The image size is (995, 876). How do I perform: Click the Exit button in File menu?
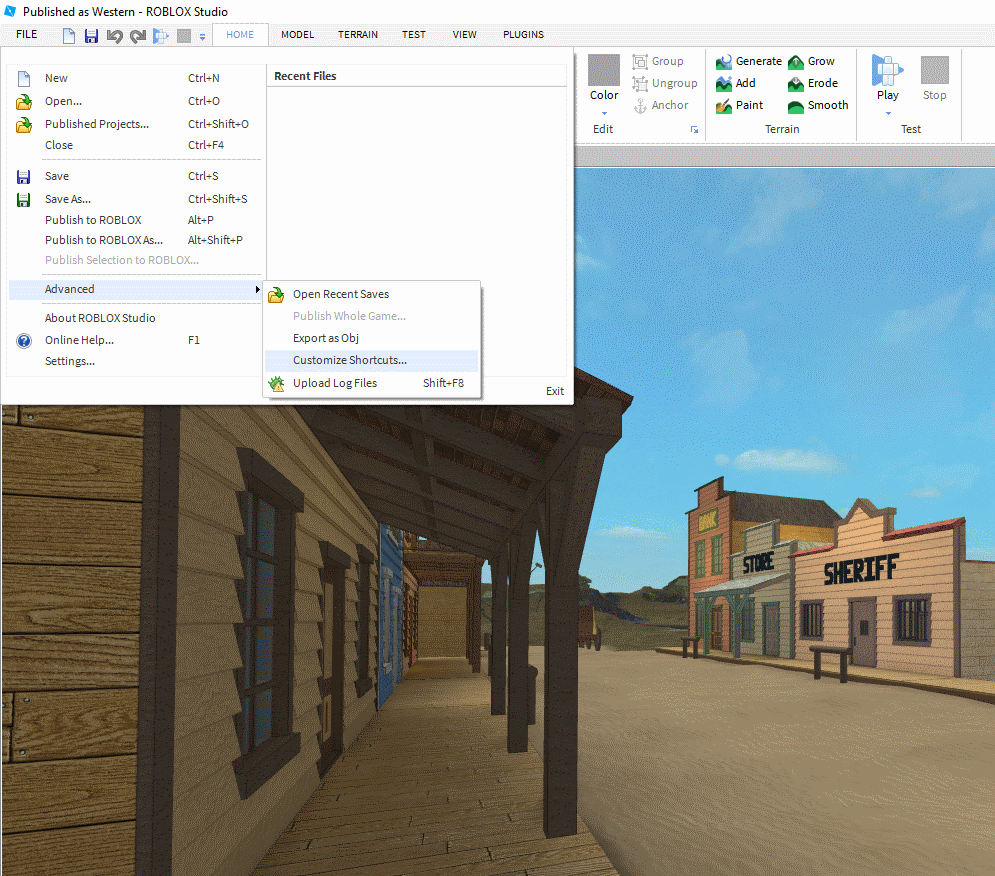click(x=555, y=391)
